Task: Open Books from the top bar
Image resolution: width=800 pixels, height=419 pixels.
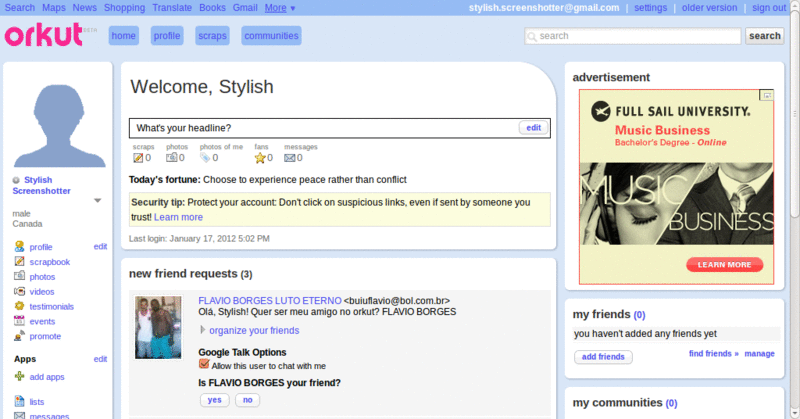Action: click(x=212, y=8)
